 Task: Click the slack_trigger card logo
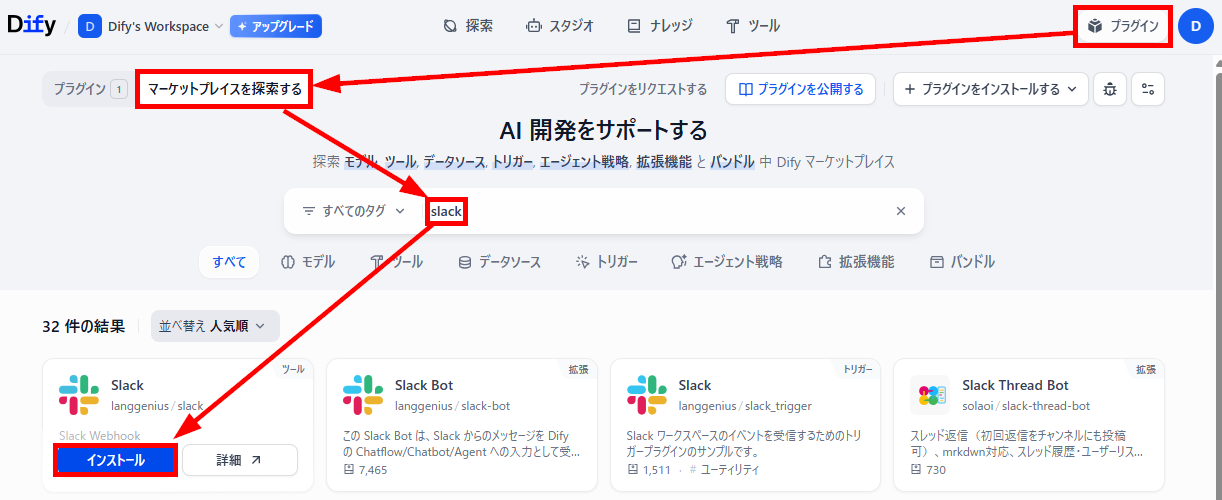(x=647, y=395)
